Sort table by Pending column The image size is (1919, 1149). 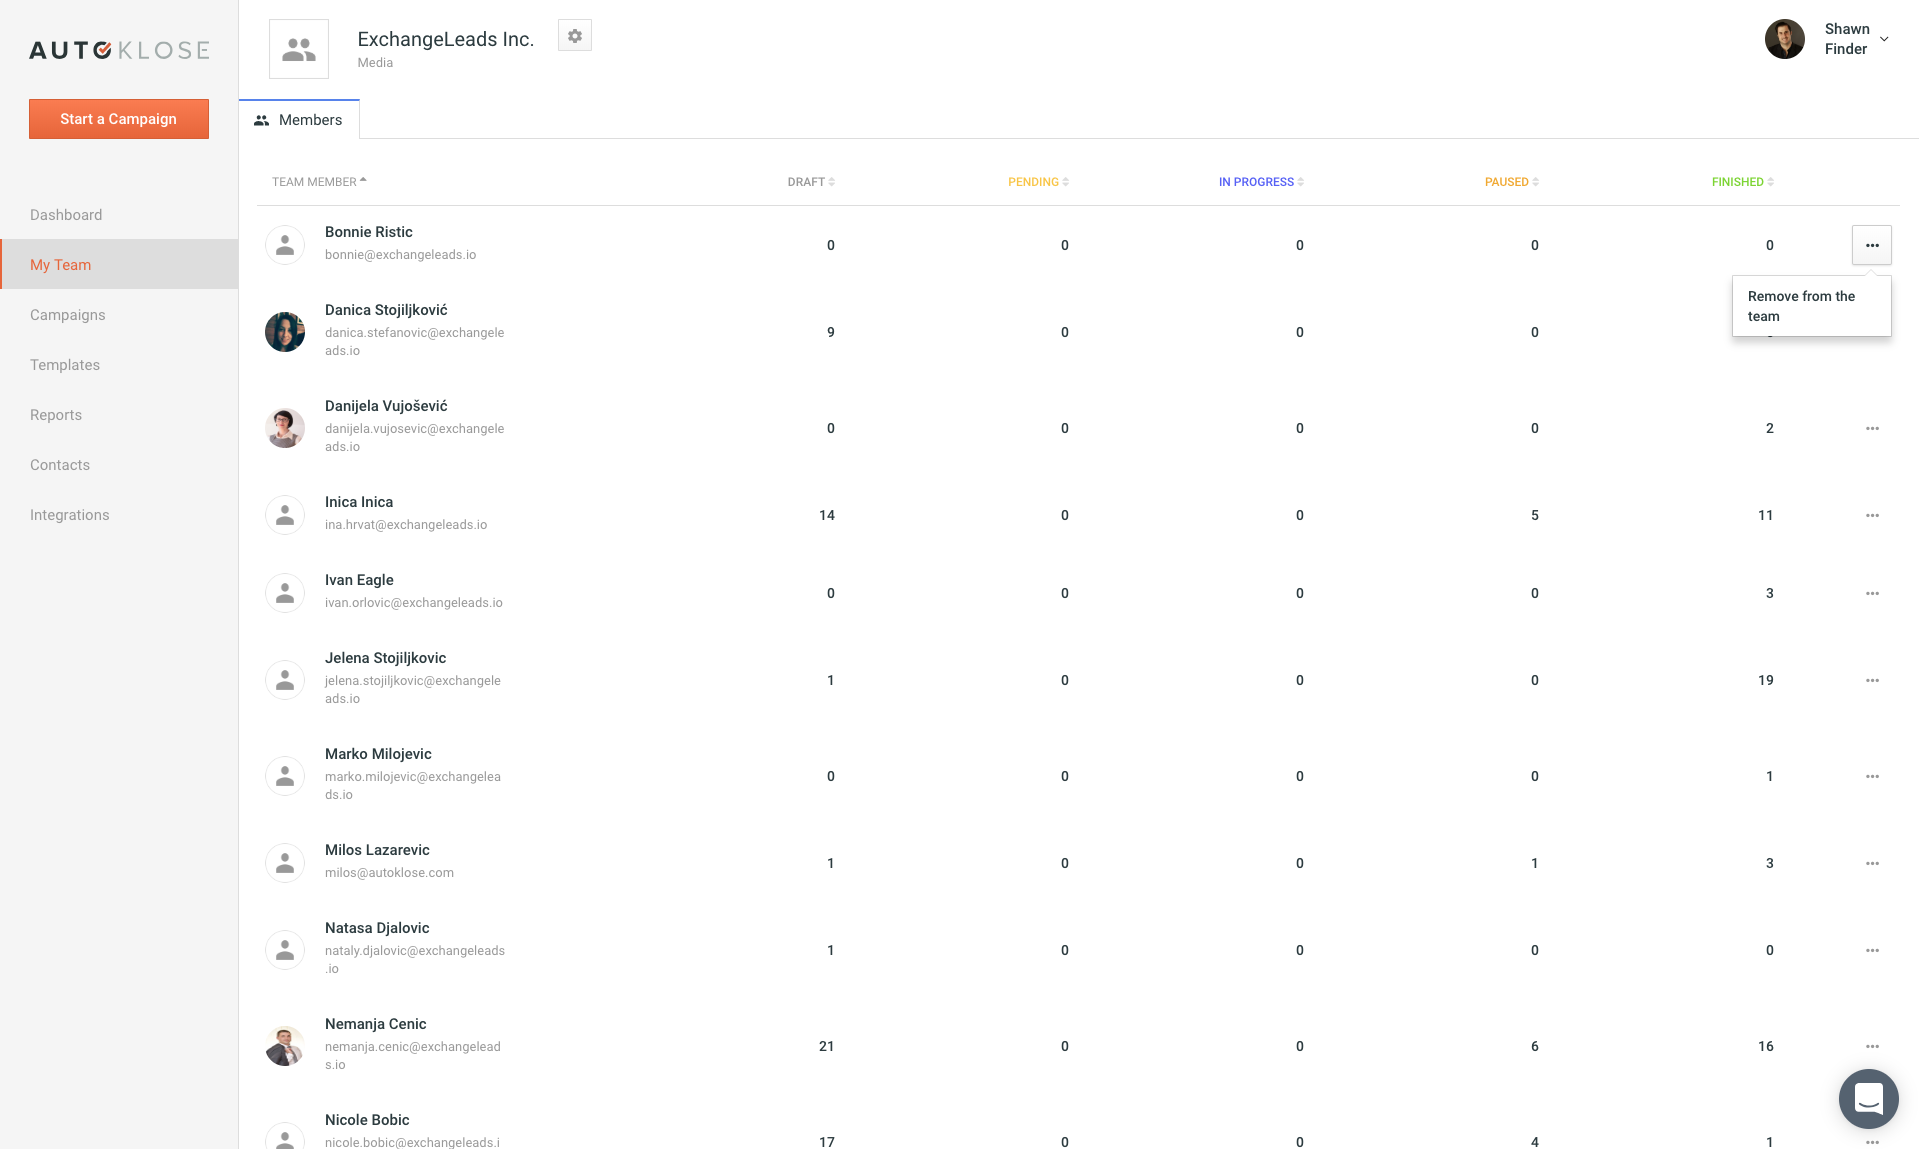(x=1037, y=182)
